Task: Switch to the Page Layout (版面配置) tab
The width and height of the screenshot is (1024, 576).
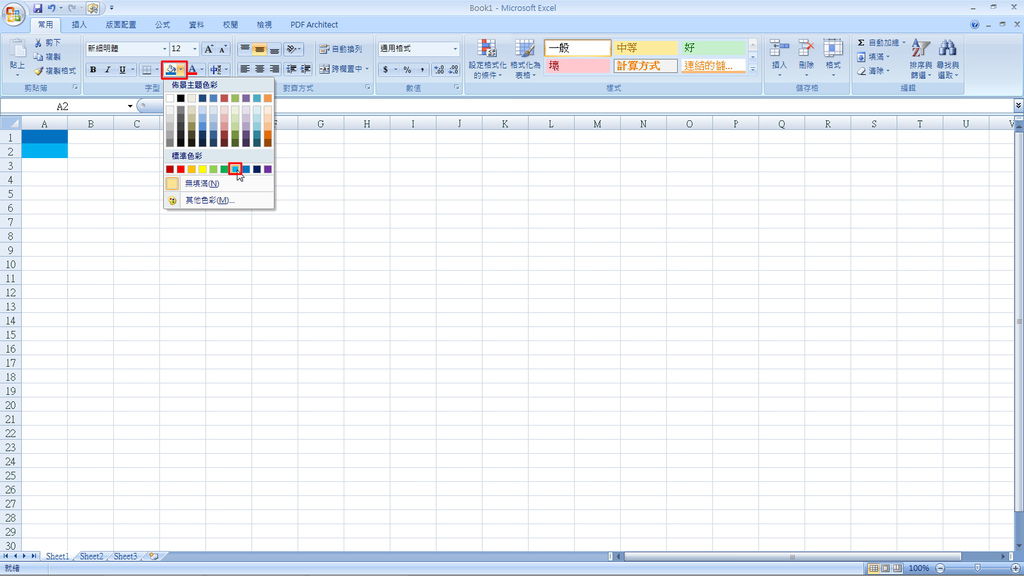Action: (x=121, y=25)
